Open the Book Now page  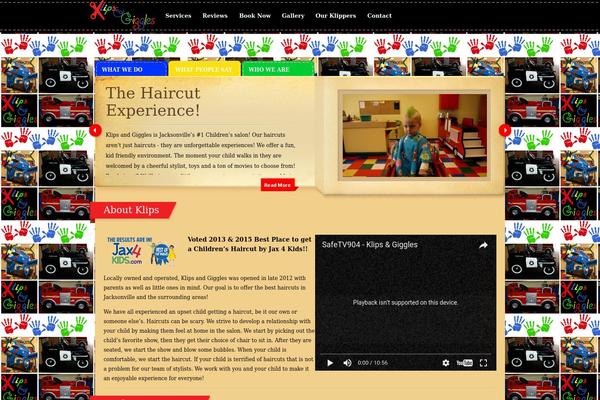(x=255, y=16)
